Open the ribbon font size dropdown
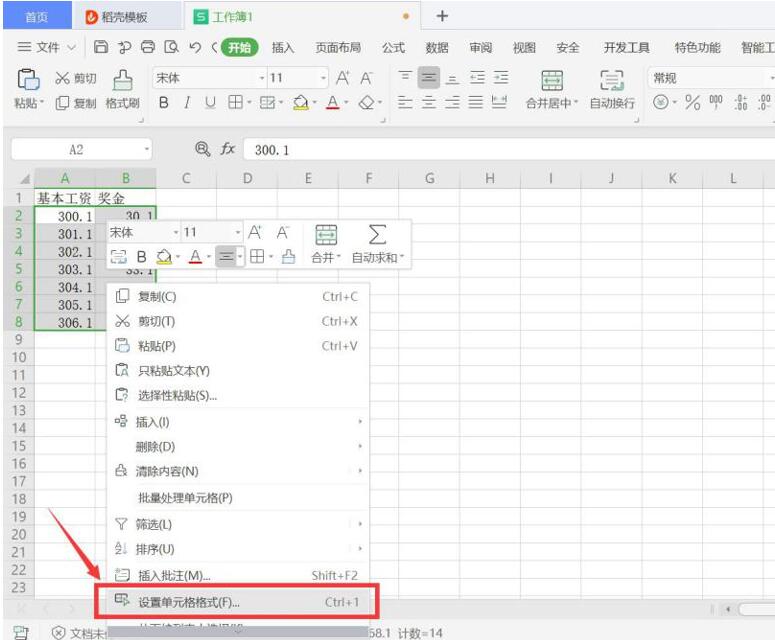This screenshot has height=640, width=775. click(323, 78)
